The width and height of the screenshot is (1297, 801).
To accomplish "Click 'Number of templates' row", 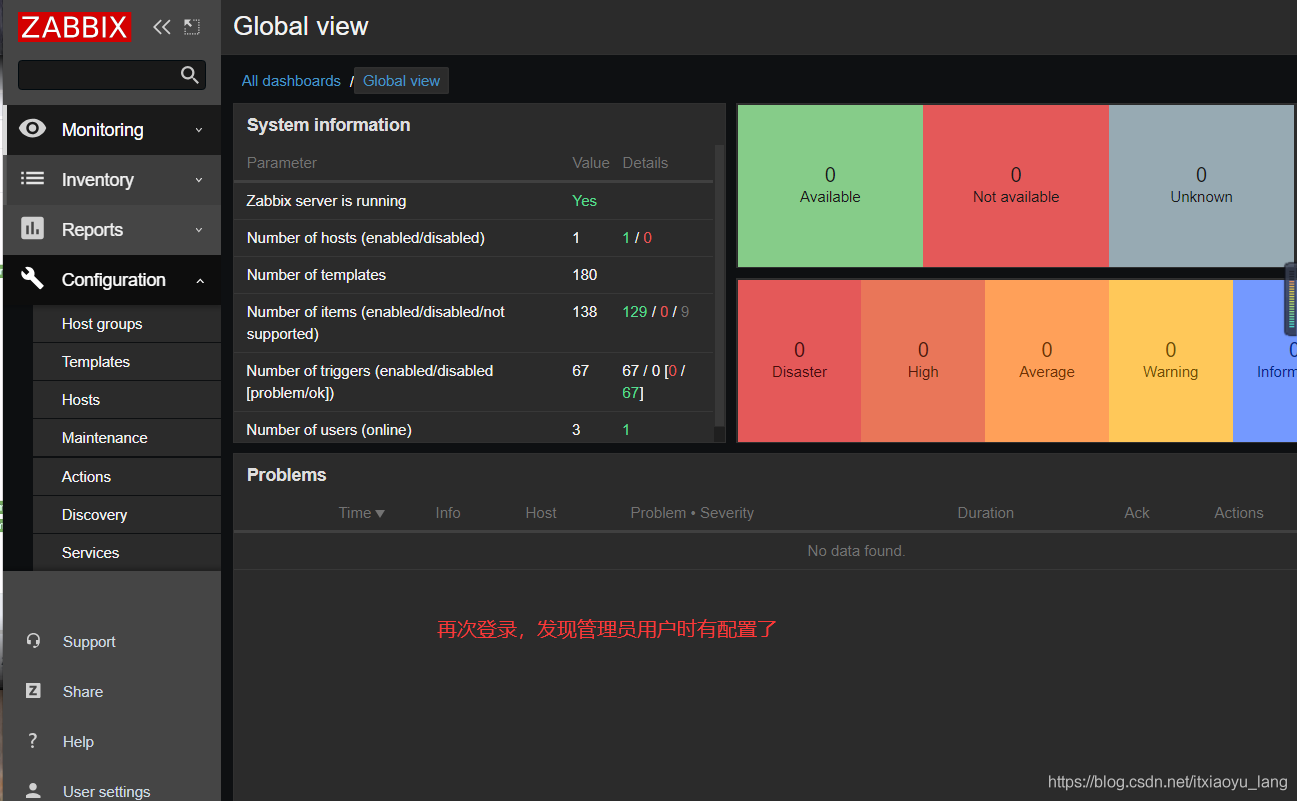I will tap(474, 275).
